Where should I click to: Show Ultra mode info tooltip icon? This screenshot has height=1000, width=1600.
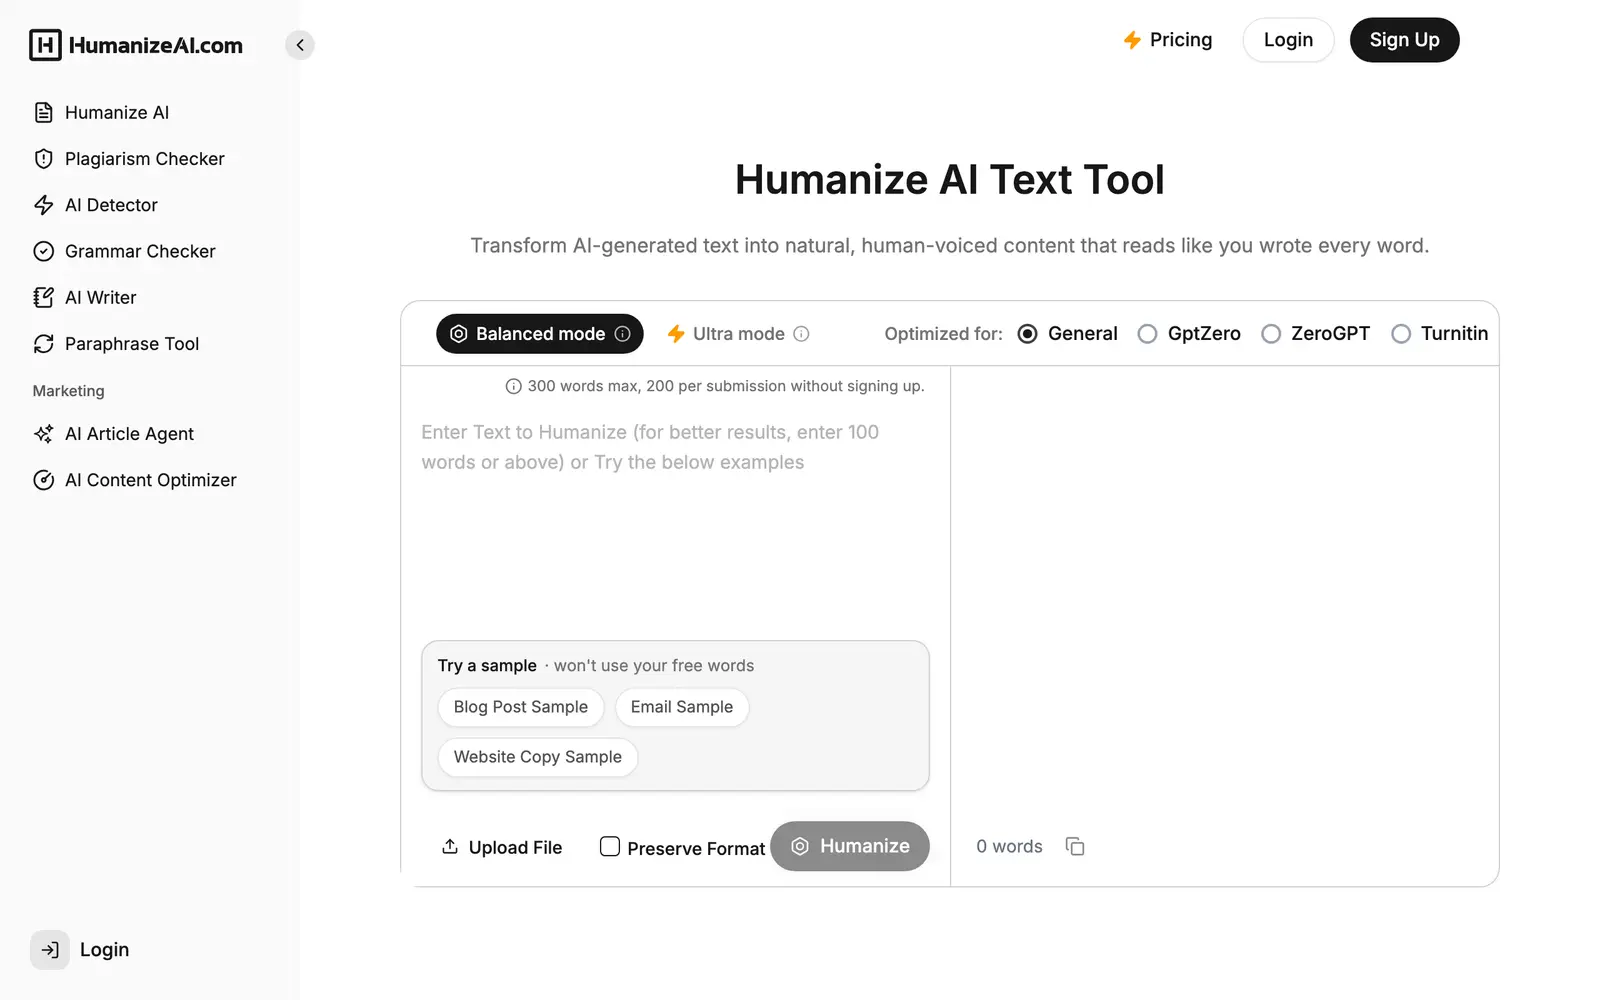(801, 334)
